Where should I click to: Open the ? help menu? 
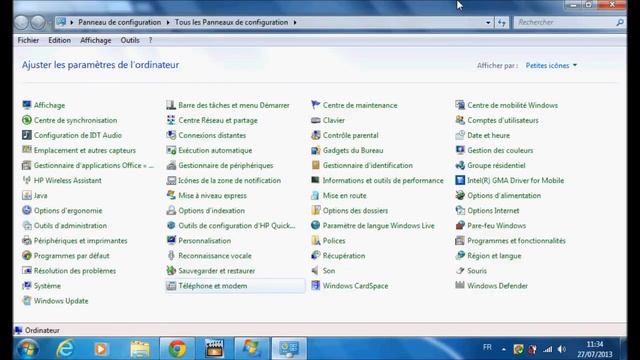(150, 40)
